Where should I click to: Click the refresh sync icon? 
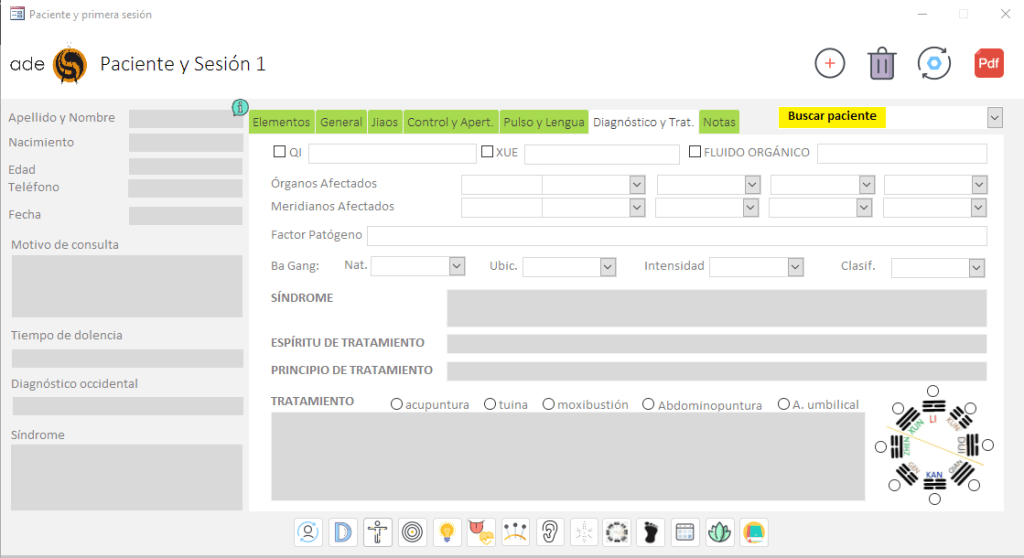pos(934,63)
